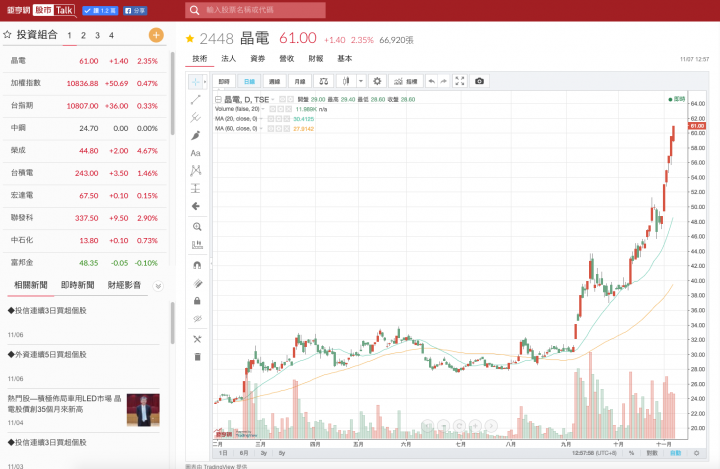Screen dimensions: 720x469
Task: Select the measure ruler tool
Action: [x=197, y=244]
